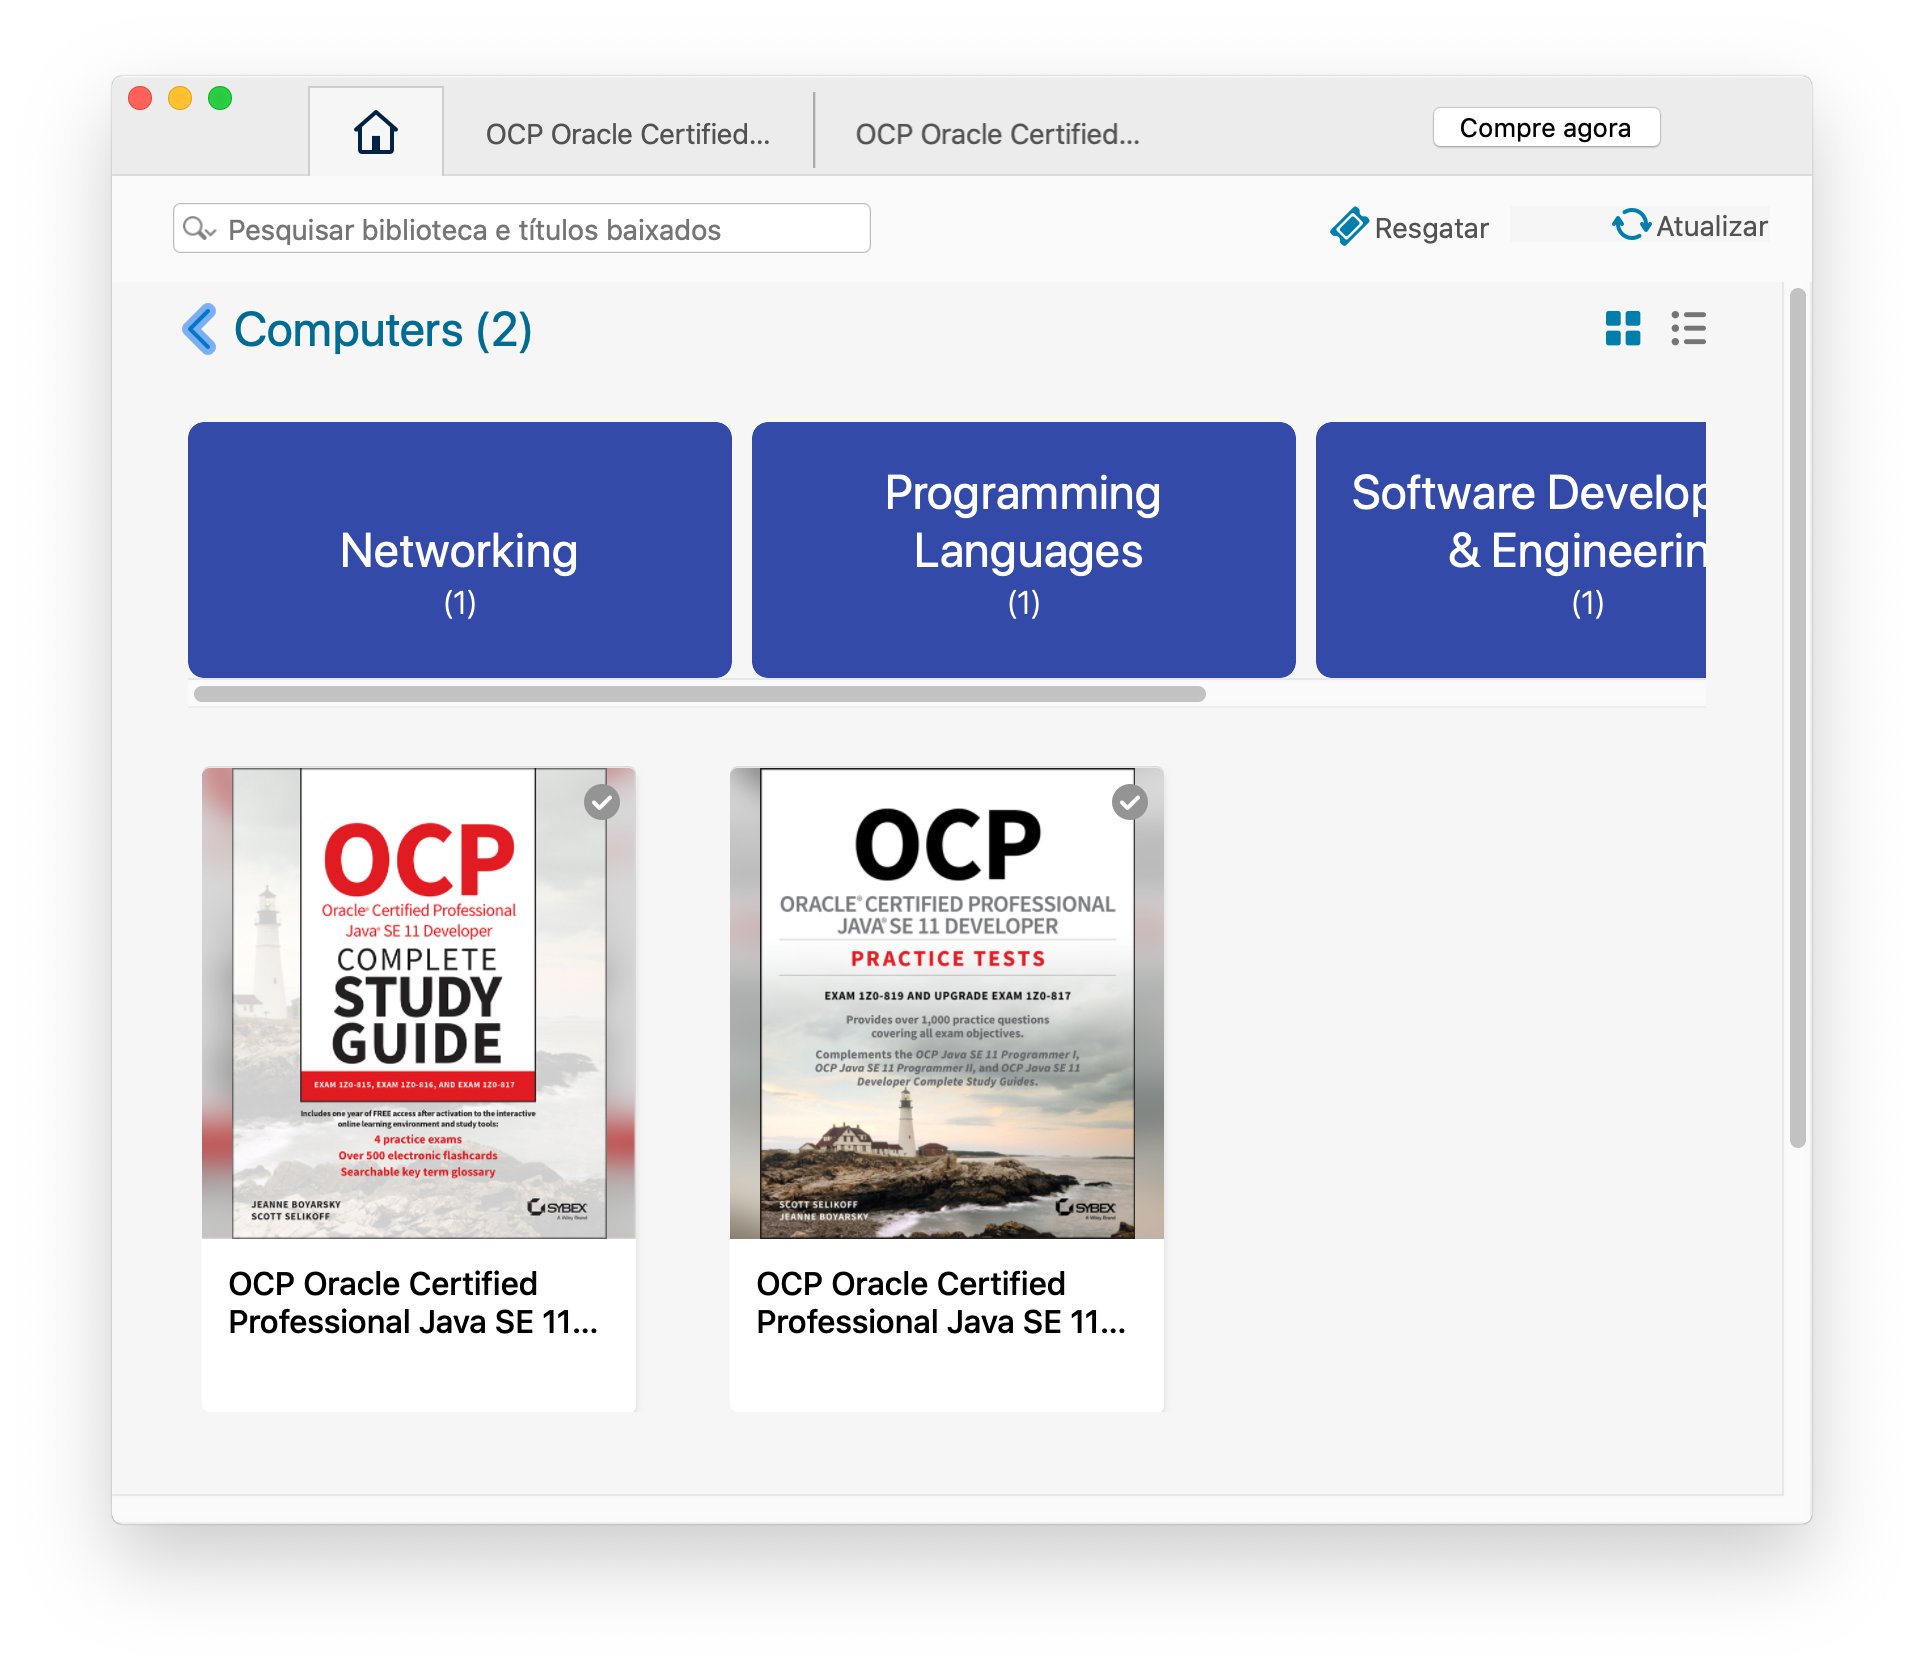
Task: Open first OCP Oracle Certified tab
Action: (627, 134)
